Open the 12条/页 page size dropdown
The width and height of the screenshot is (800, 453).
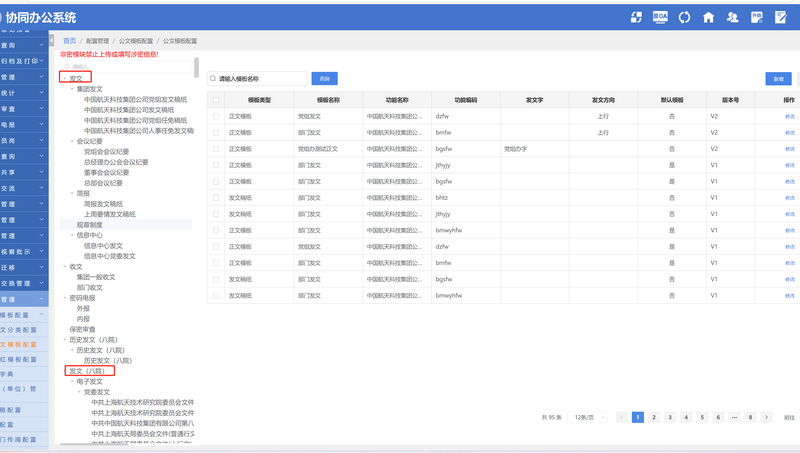point(588,417)
